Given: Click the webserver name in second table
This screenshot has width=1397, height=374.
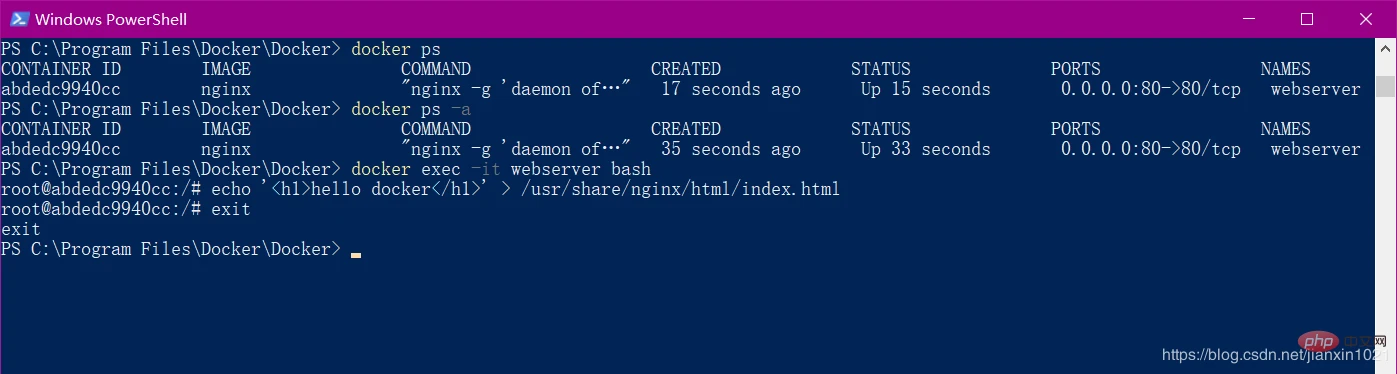Looking at the screenshot, I should pos(1316,149).
